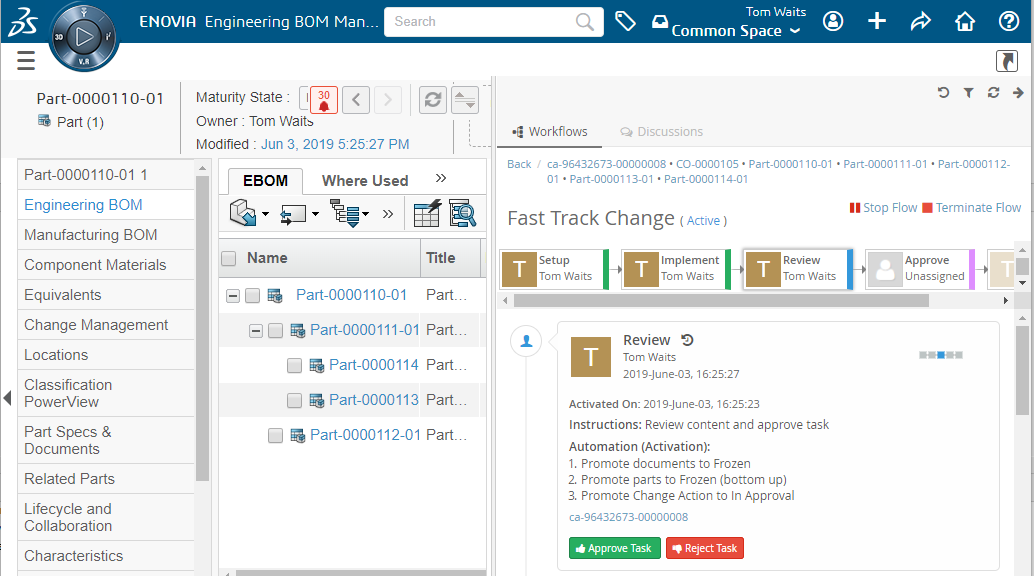Open the Common Space dropdown
The width and height of the screenshot is (1034, 576).
tap(736, 31)
